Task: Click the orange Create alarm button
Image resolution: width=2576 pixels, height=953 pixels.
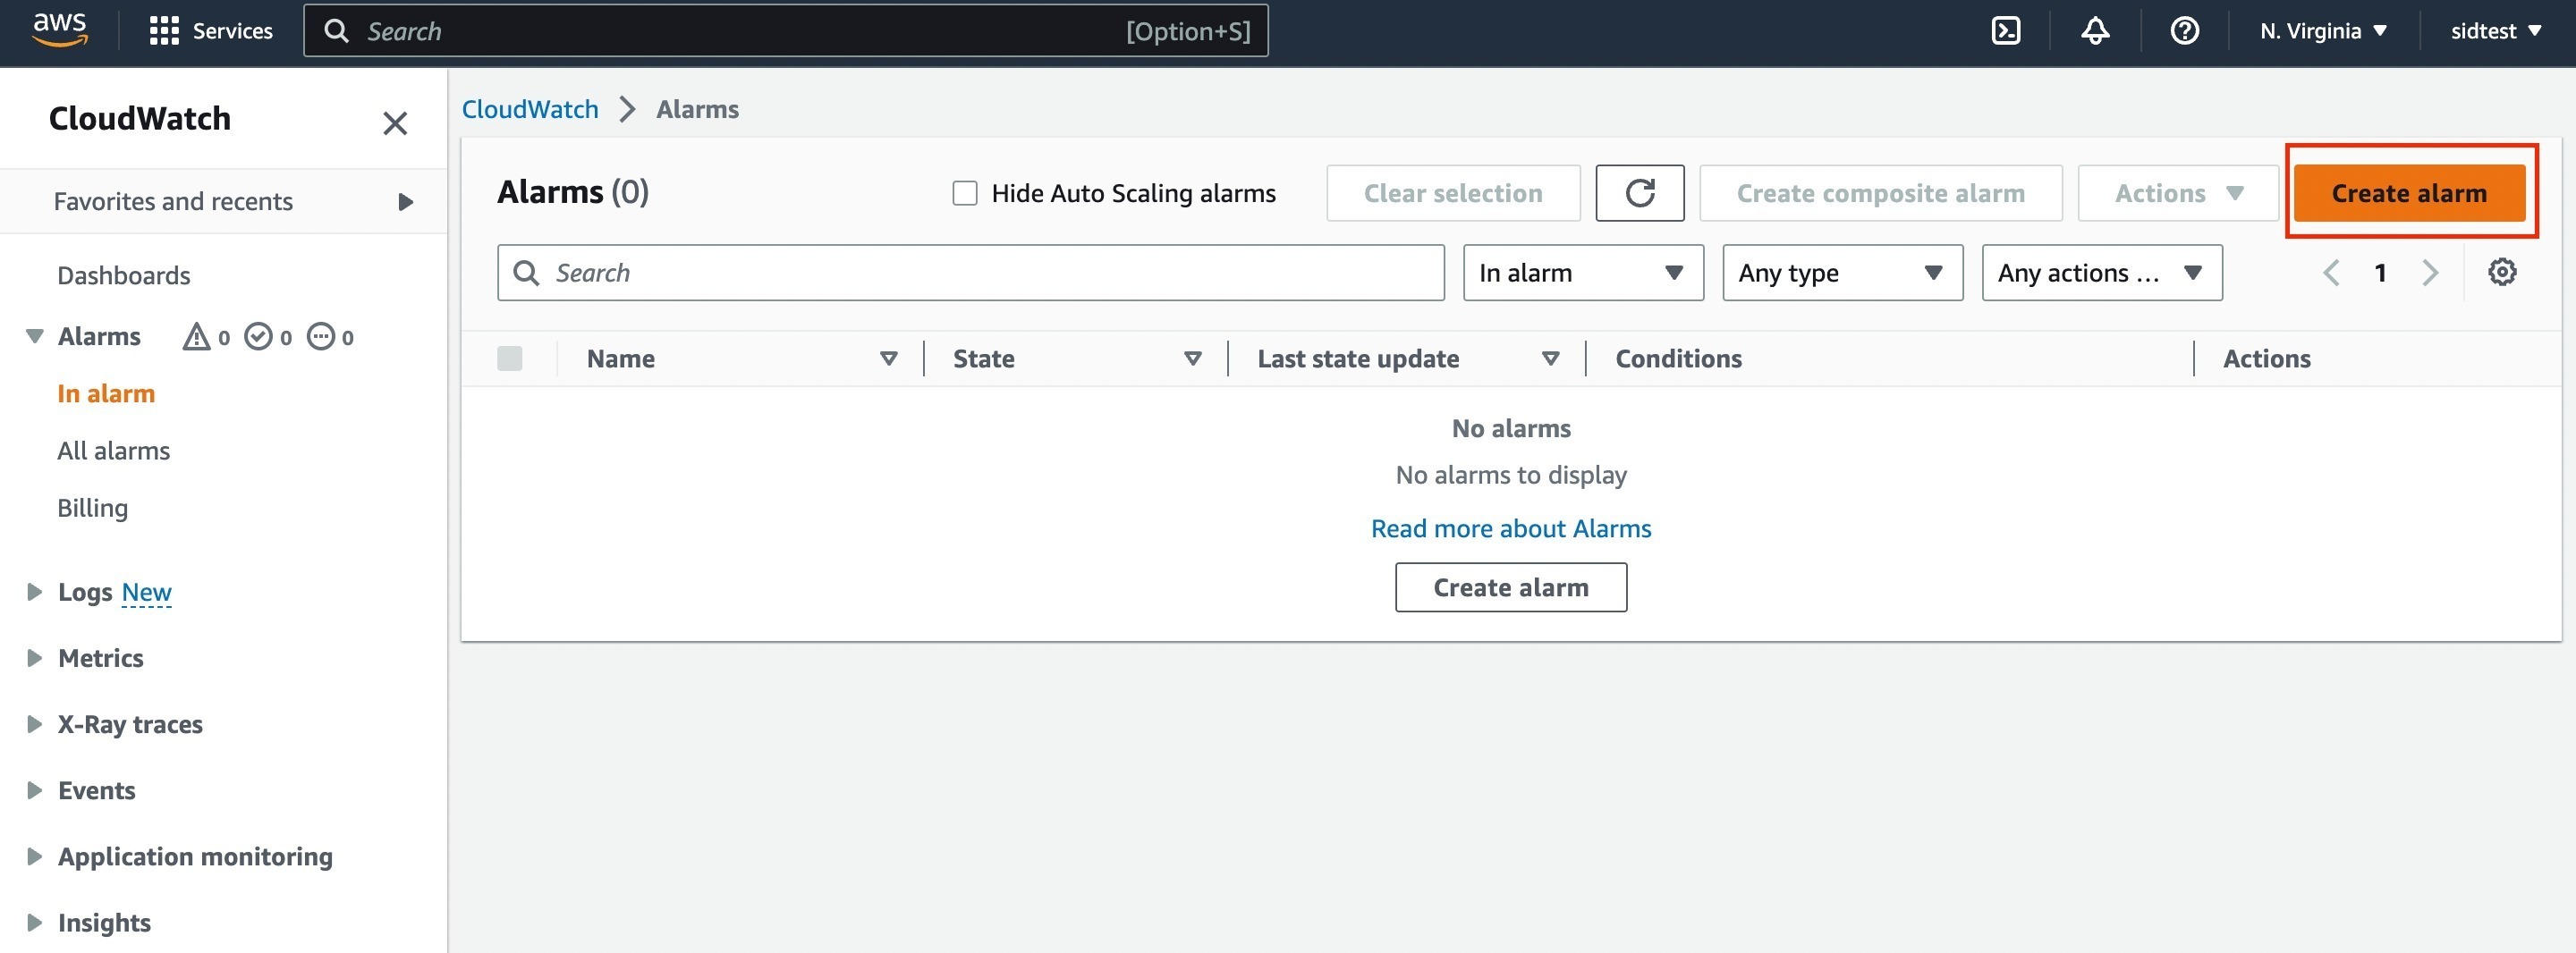Action: [x=2408, y=193]
